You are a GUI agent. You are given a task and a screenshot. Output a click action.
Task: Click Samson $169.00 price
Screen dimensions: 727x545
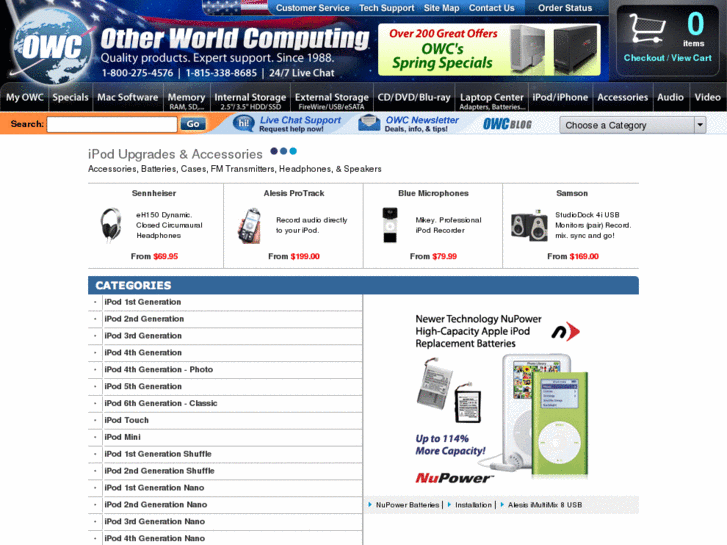coord(584,256)
